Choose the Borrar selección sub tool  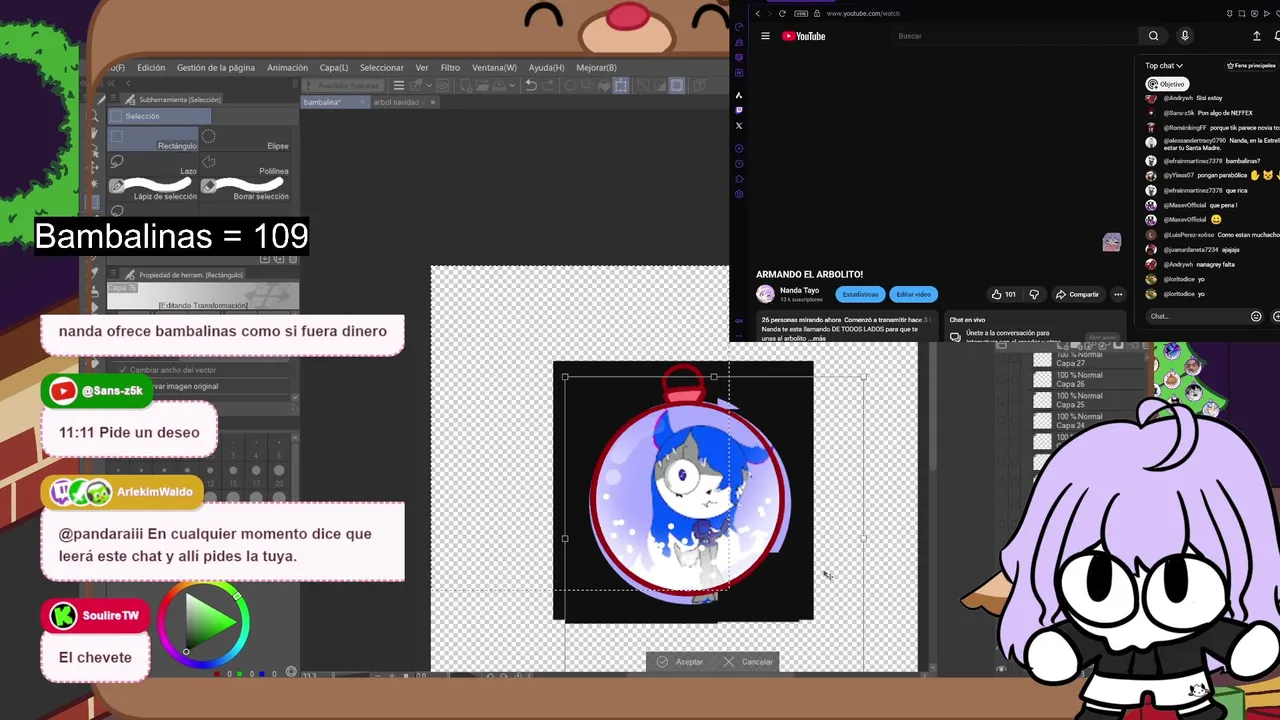click(246, 190)
